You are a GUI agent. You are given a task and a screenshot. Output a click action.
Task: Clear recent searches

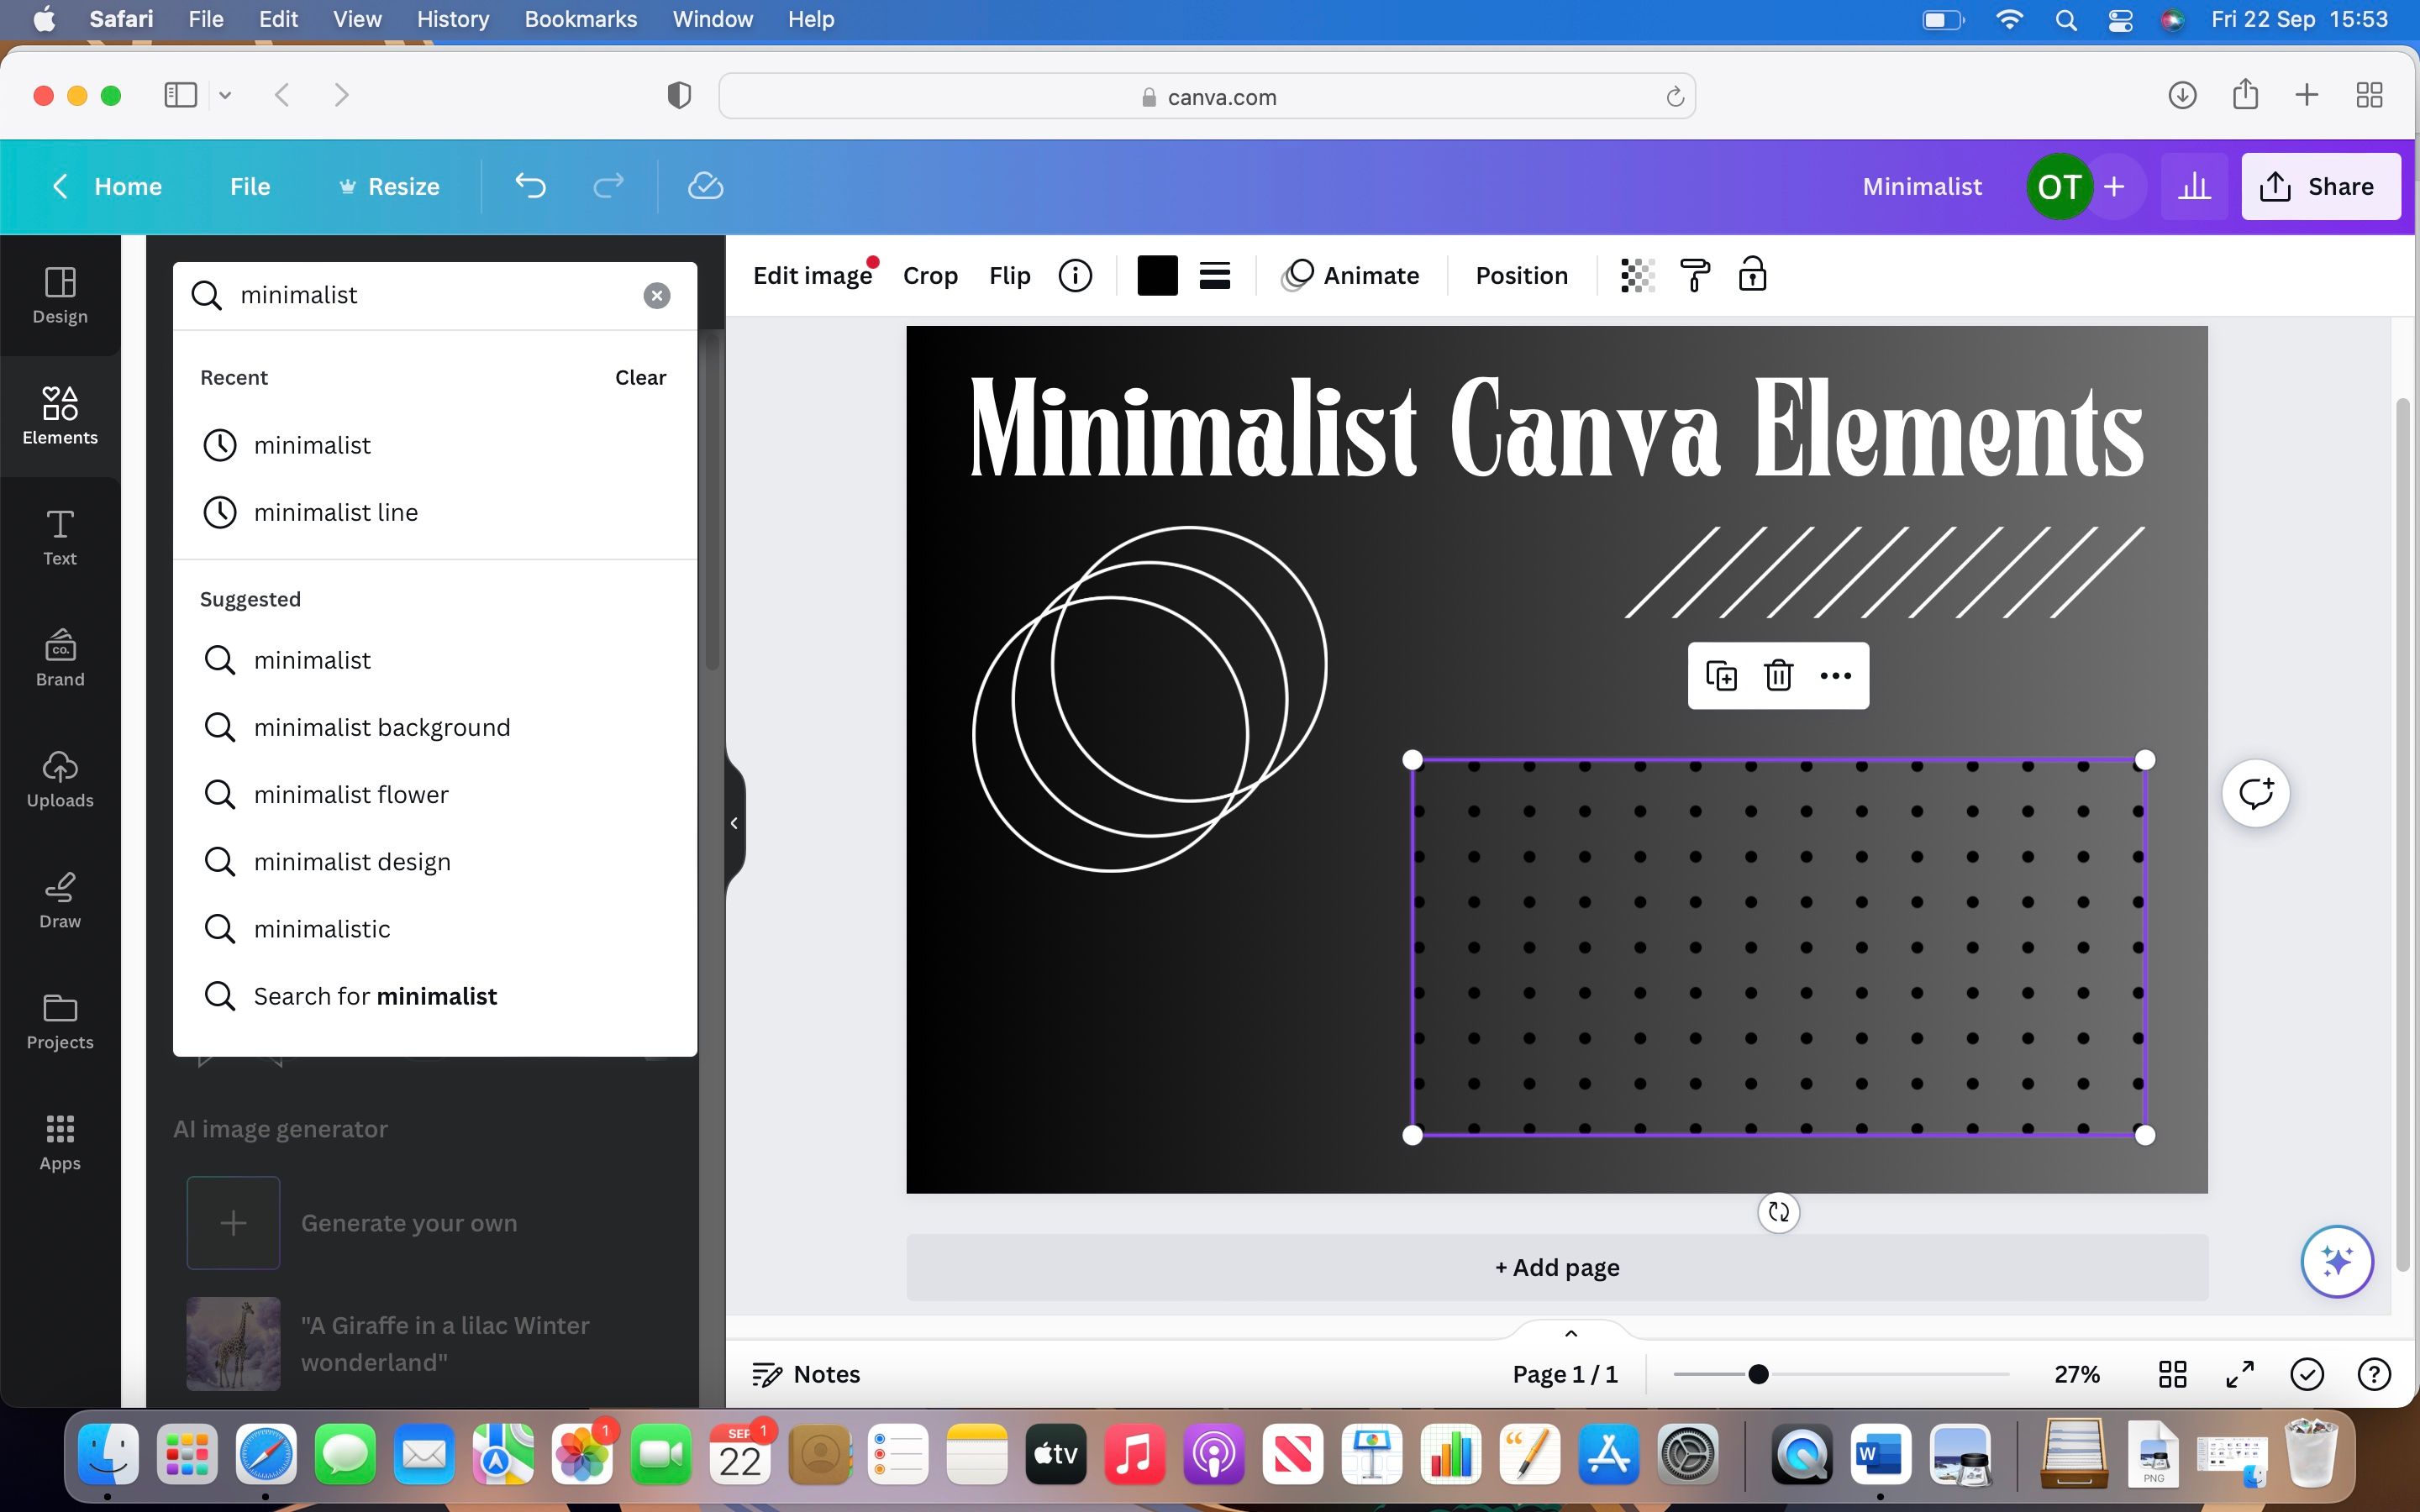pos(640,377)
